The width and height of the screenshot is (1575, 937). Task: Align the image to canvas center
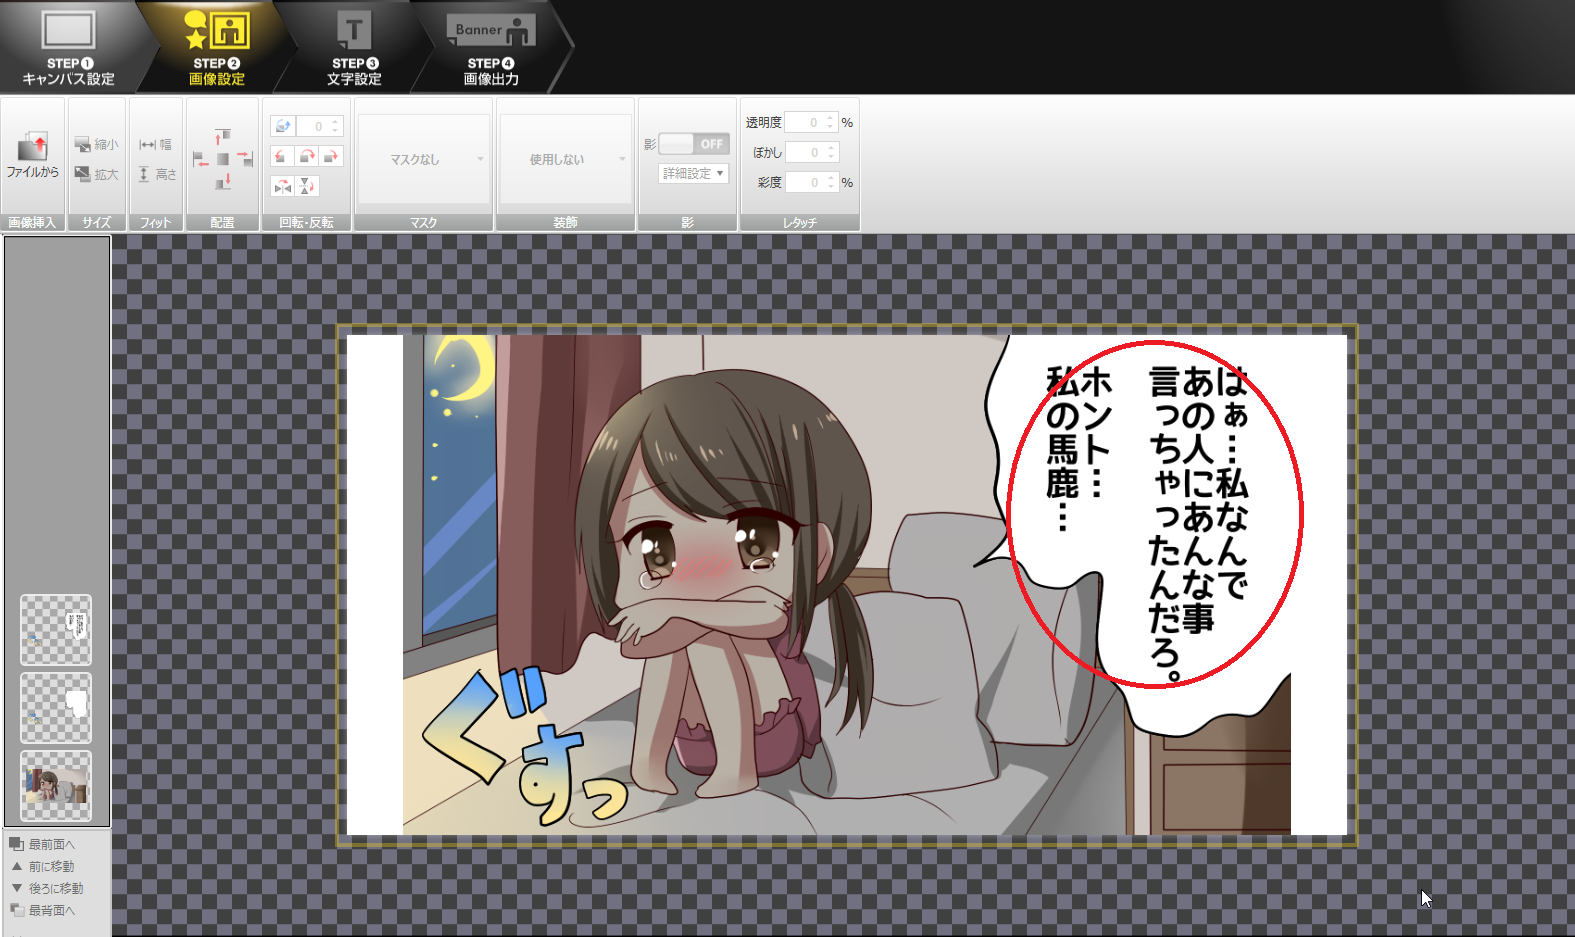(222, 159)
